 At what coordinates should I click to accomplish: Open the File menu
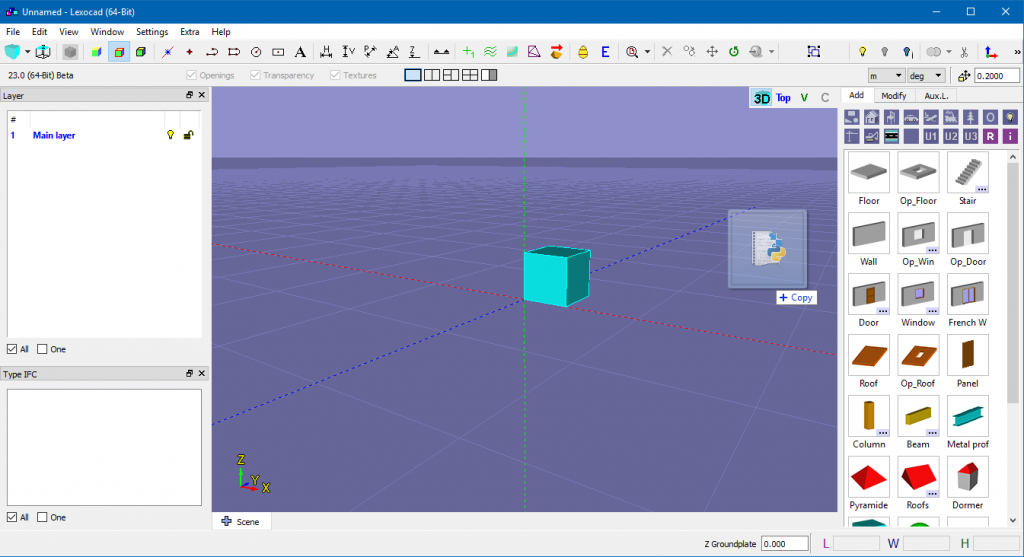pos(13,31)
